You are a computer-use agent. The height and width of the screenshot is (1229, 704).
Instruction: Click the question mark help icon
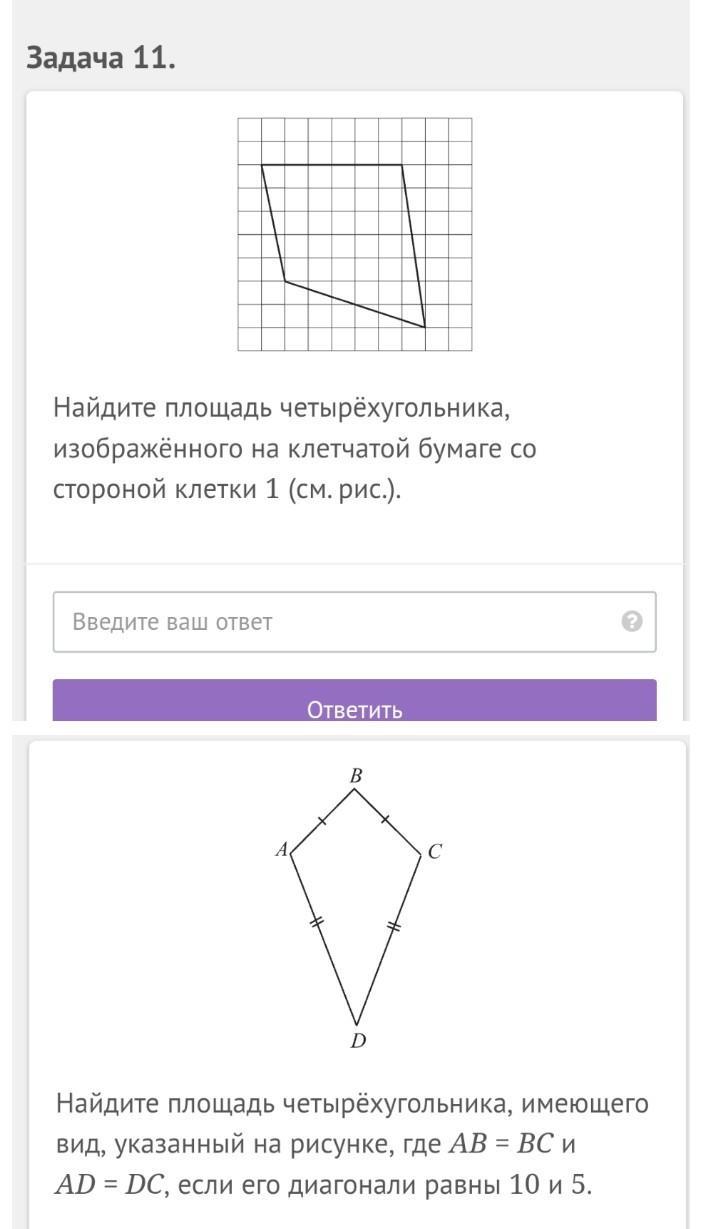pyautogui.click(x=631, y=622)
